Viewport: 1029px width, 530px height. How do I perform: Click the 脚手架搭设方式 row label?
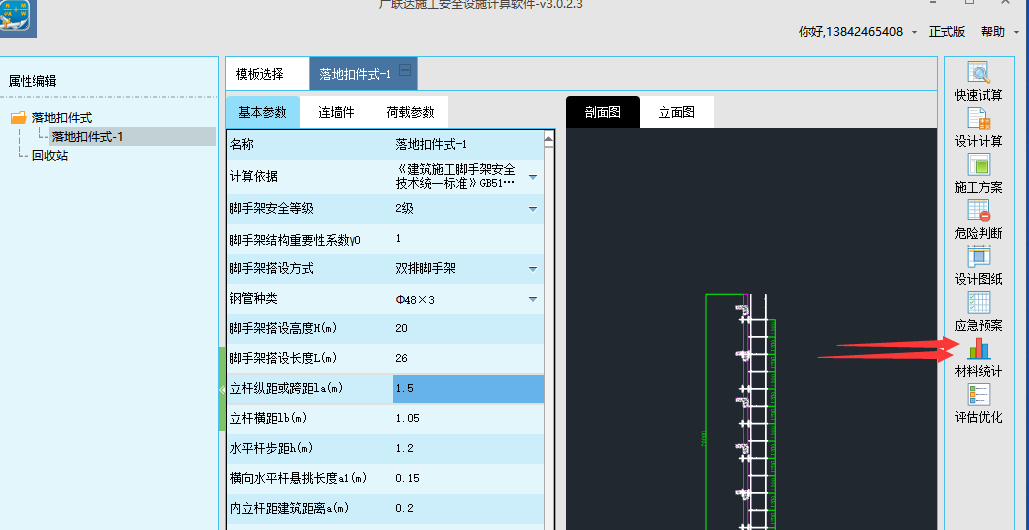[x=272, y=269]
